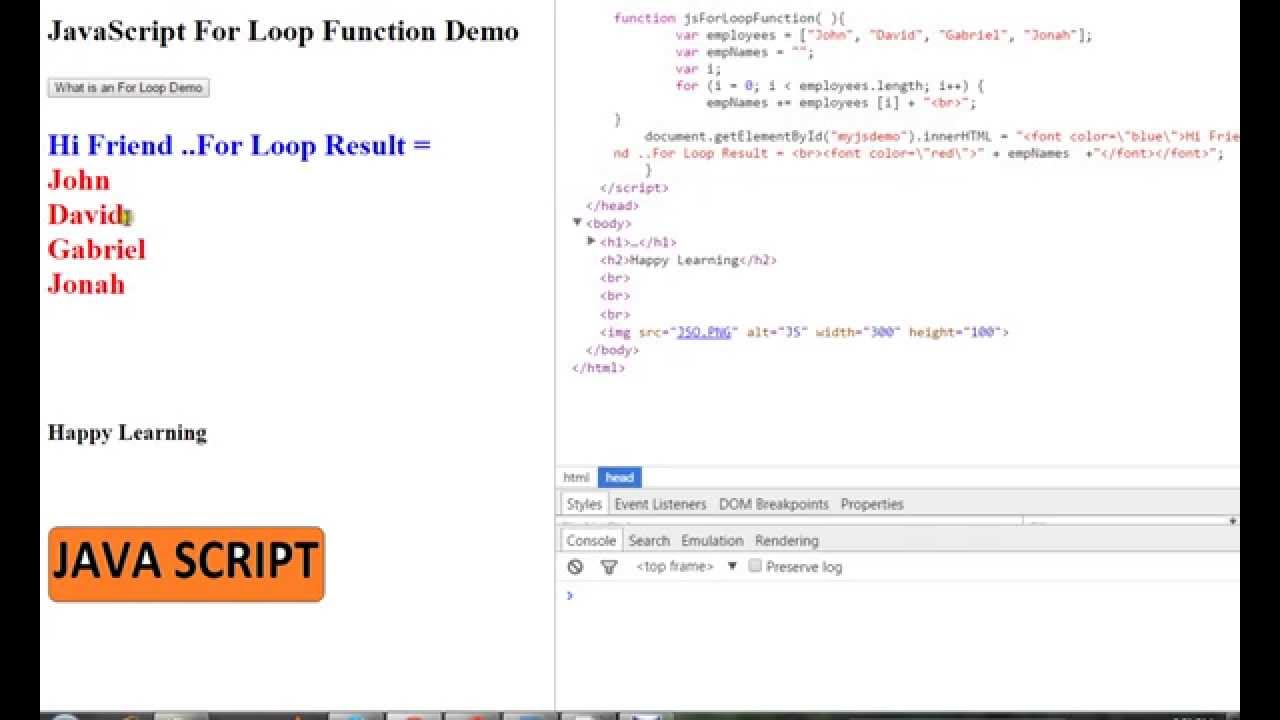Click the 'var empNames' code line
The width and height of the screenshot is (1280, 720).
point(745,52)
